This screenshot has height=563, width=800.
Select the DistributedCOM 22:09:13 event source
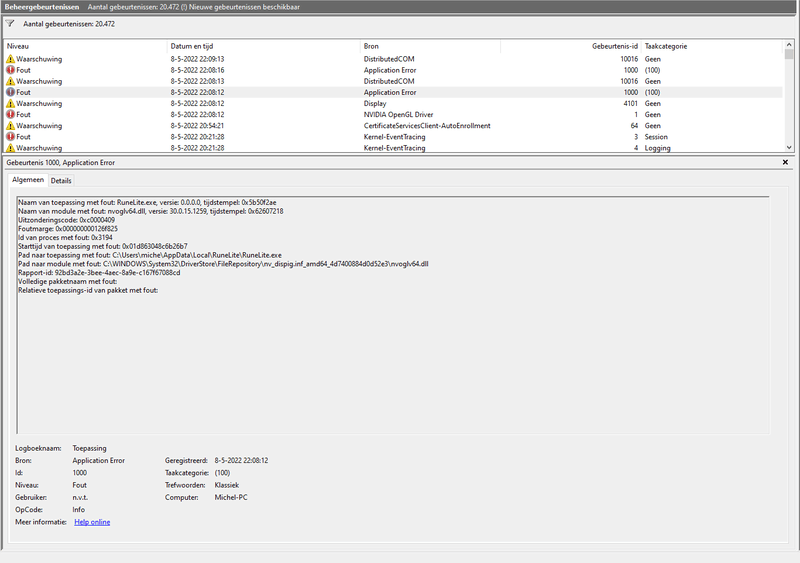389,59
